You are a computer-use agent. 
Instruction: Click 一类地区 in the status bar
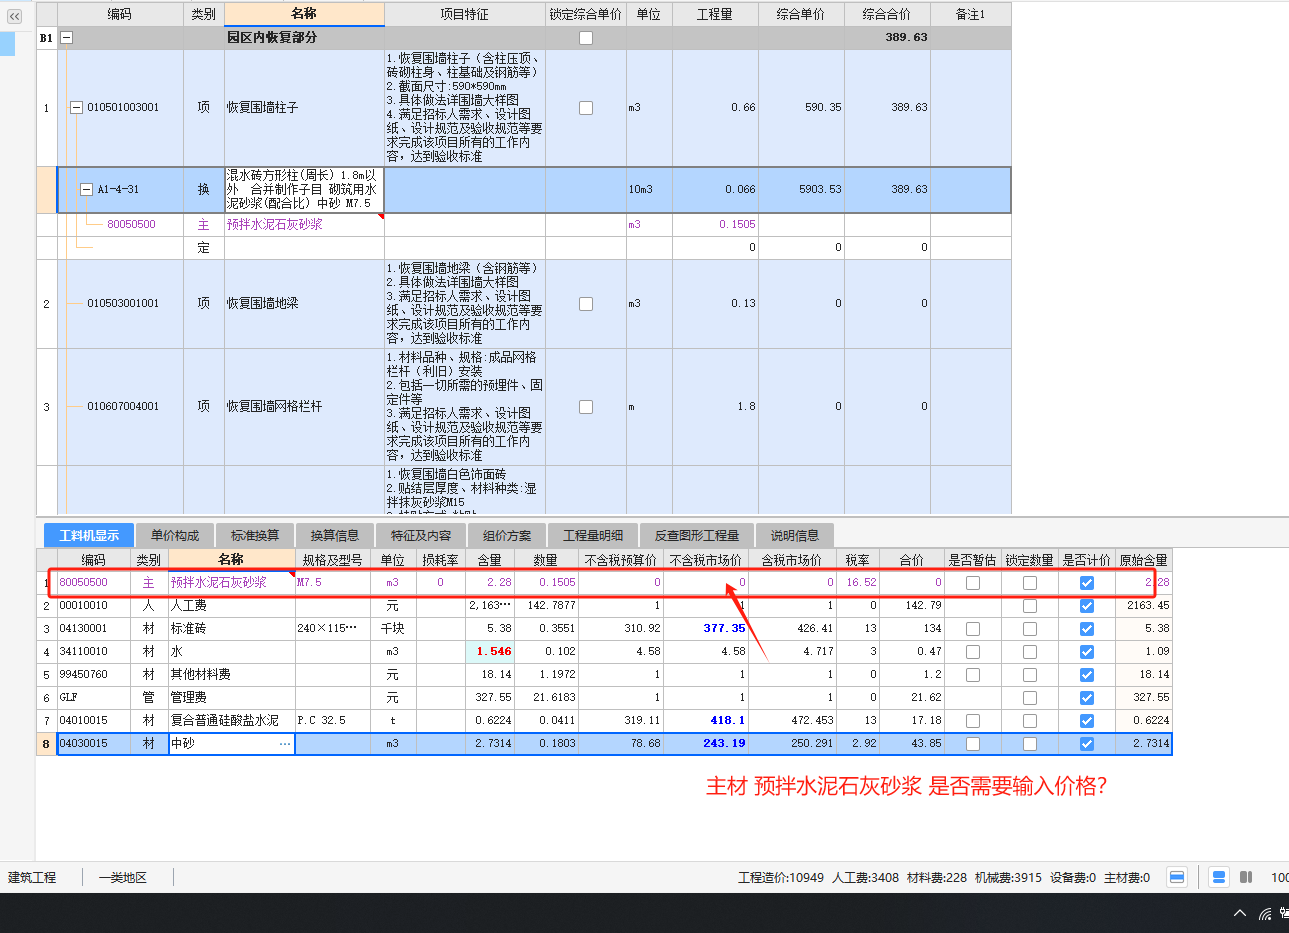[x=123, y=878]
